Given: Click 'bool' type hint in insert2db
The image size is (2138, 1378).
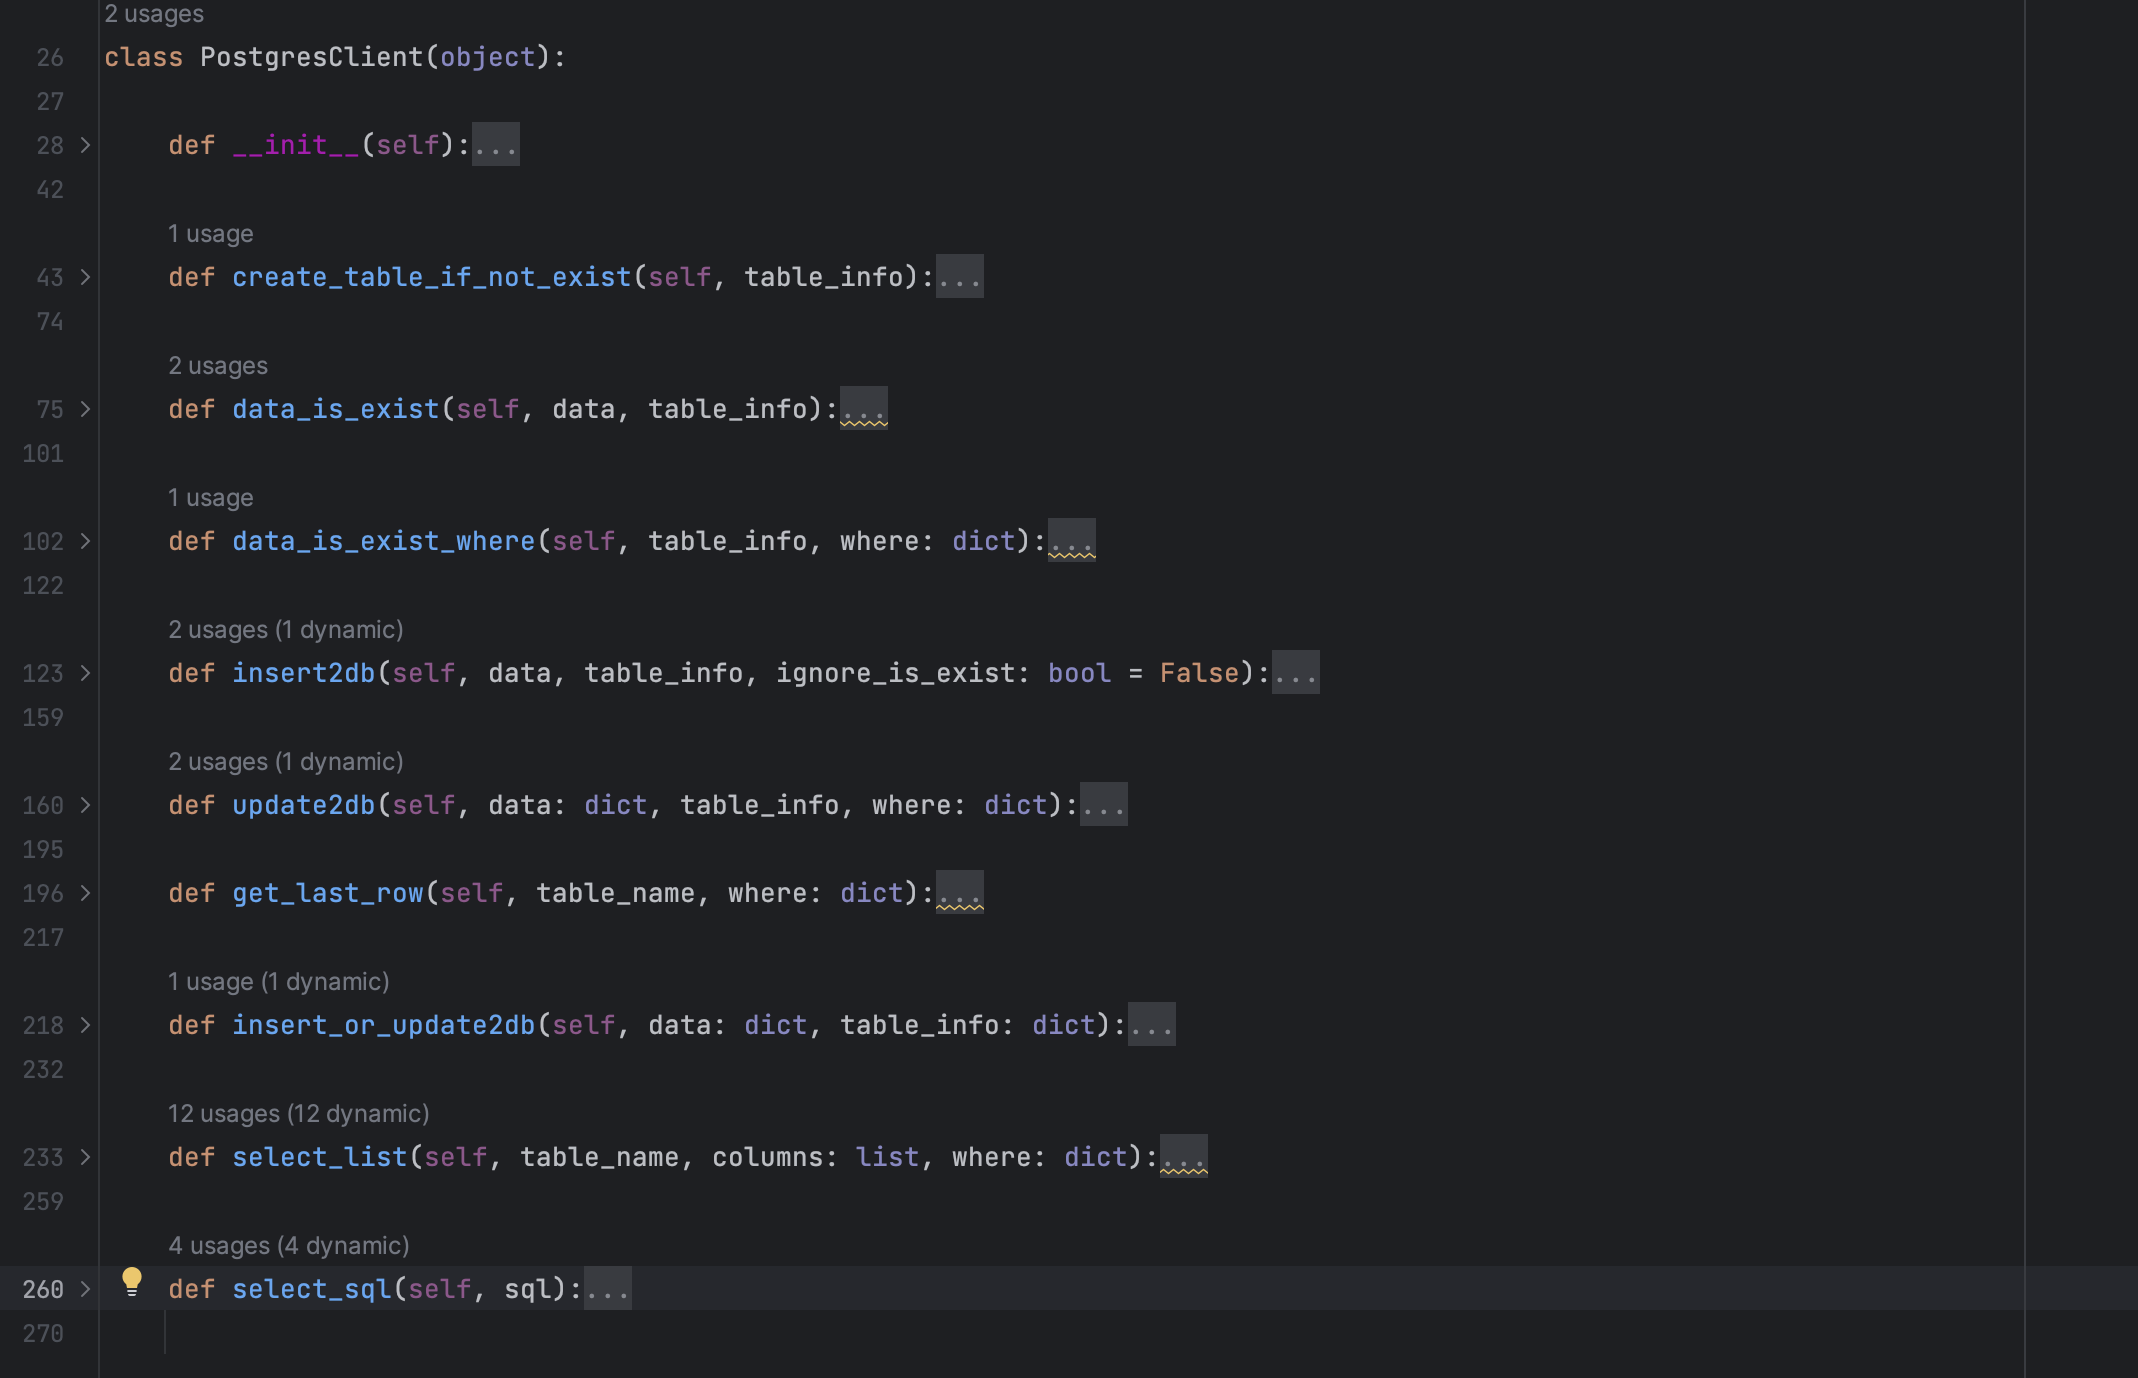Looking at the screenshot, I should [x=1080, y=673].
